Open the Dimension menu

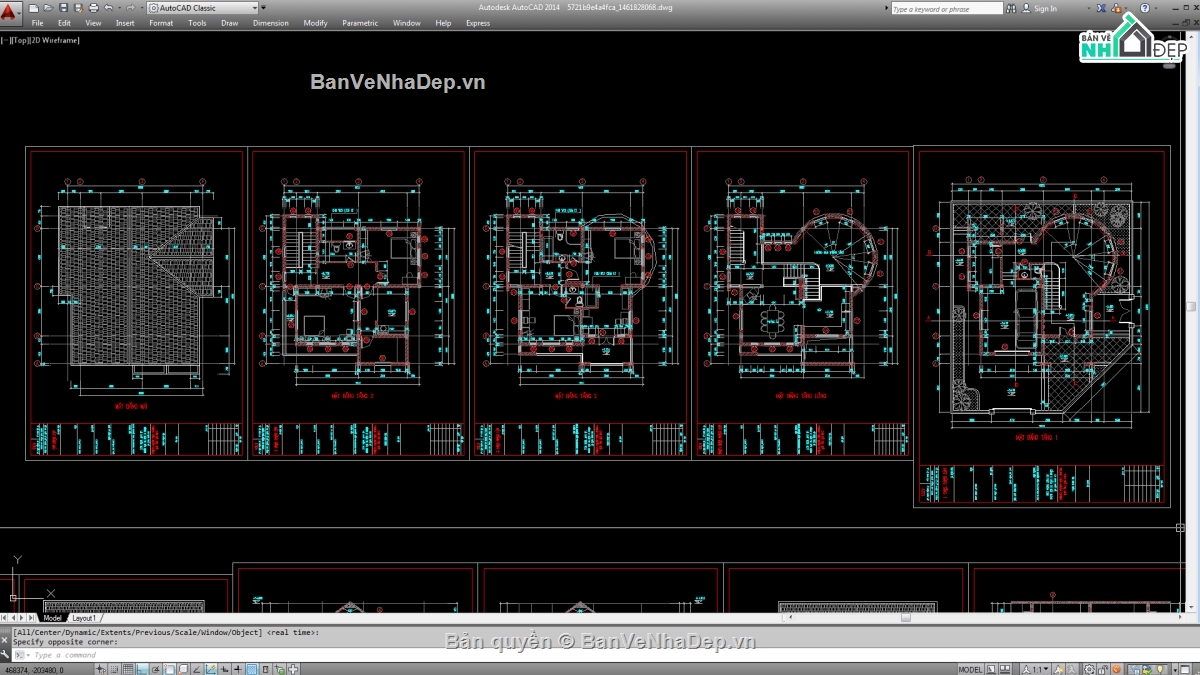point(270,23)
